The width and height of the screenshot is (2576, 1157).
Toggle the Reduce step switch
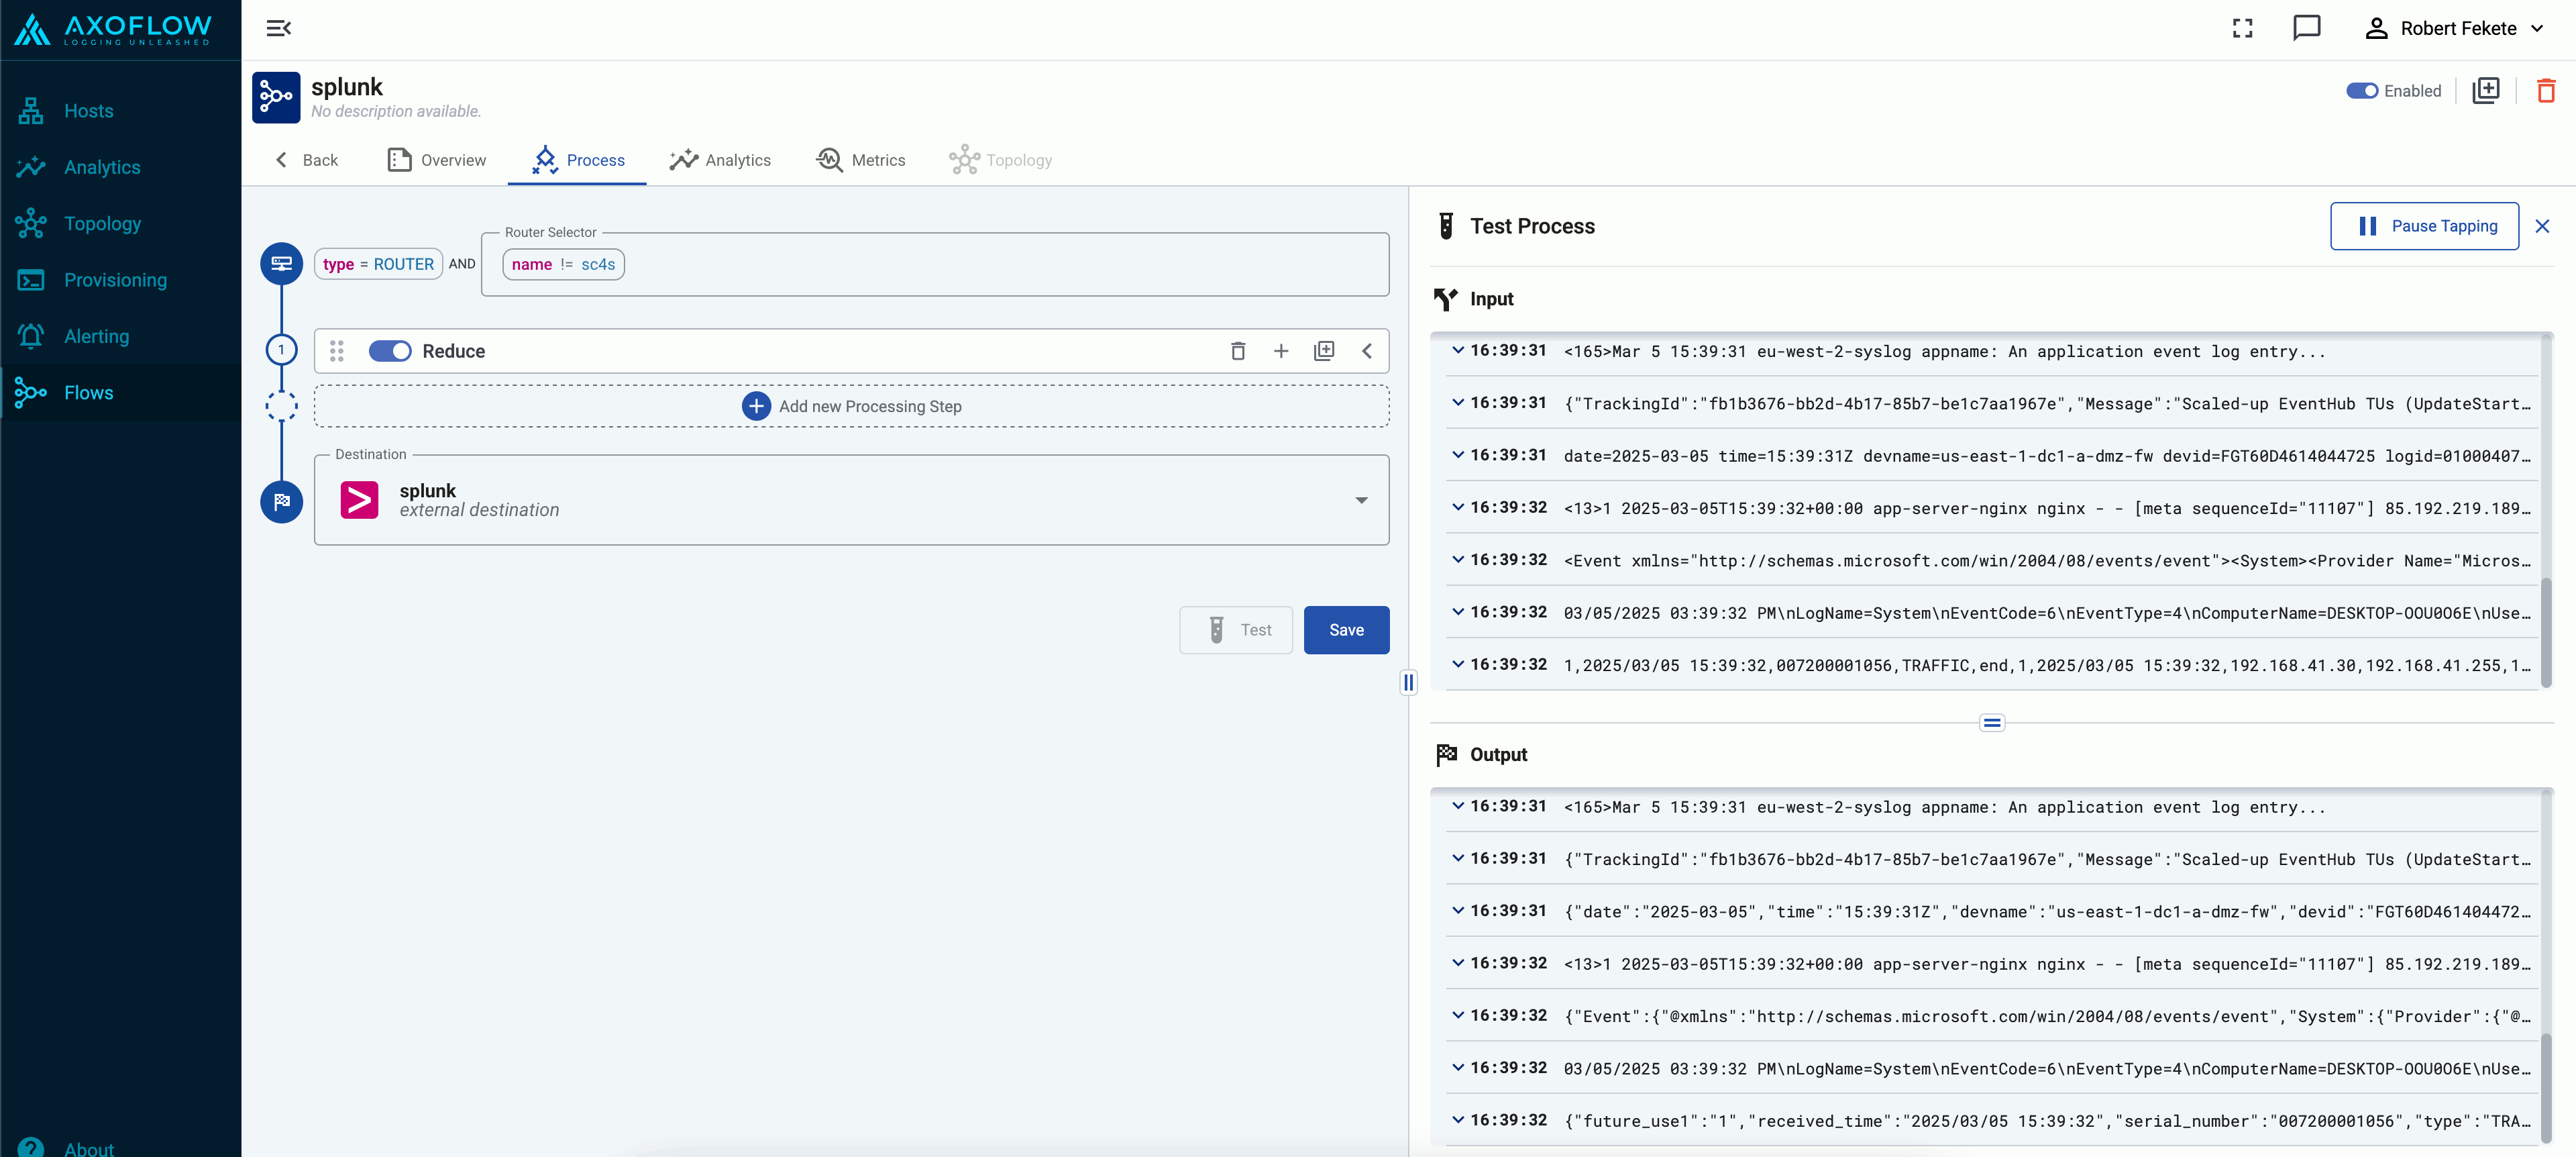[x=390, y=351]
